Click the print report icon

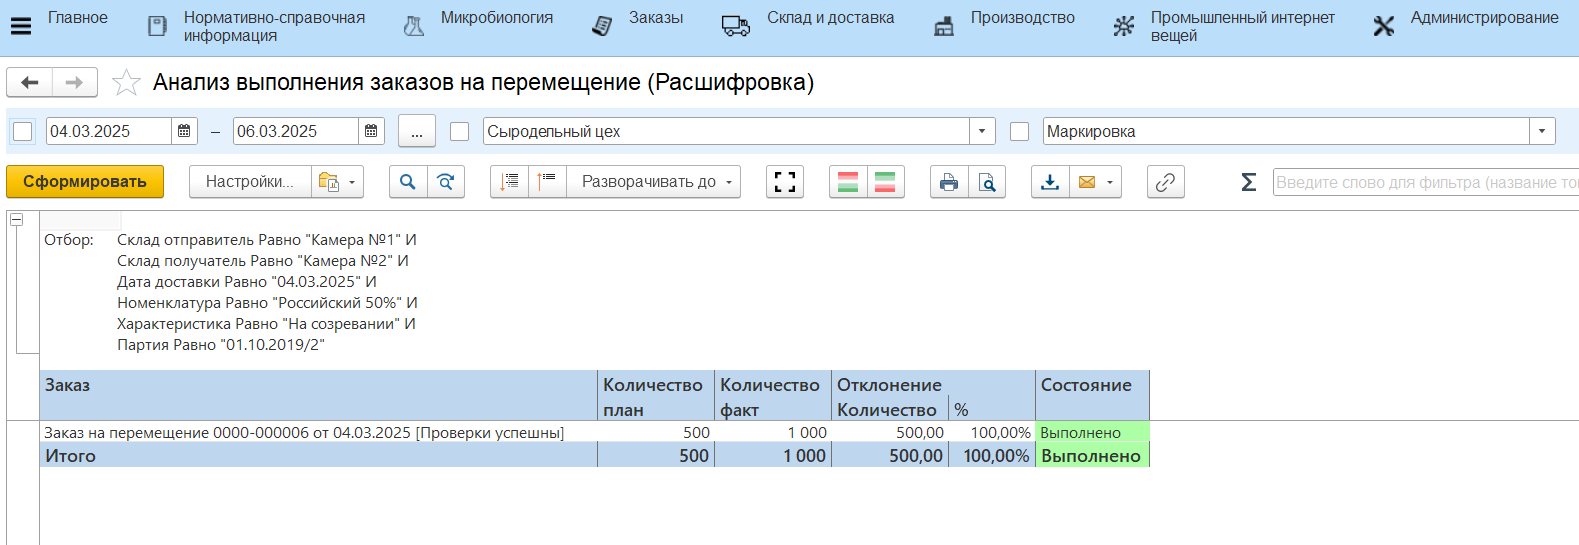pos(948,182)
